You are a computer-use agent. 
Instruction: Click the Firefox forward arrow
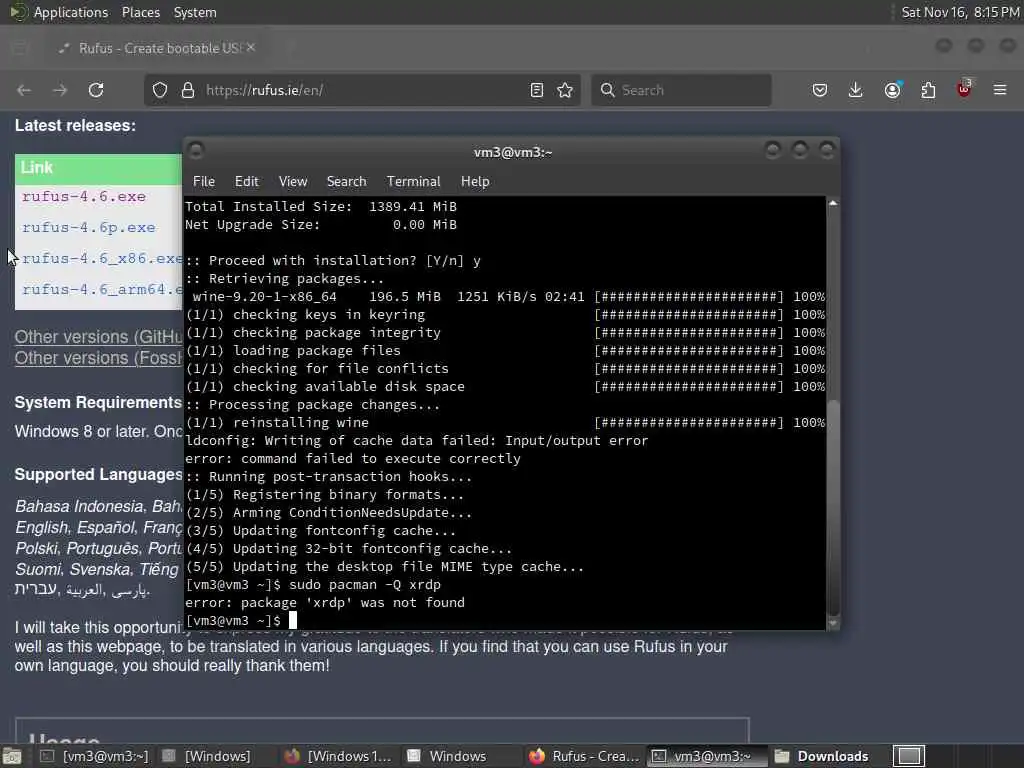tap(59, 90)
